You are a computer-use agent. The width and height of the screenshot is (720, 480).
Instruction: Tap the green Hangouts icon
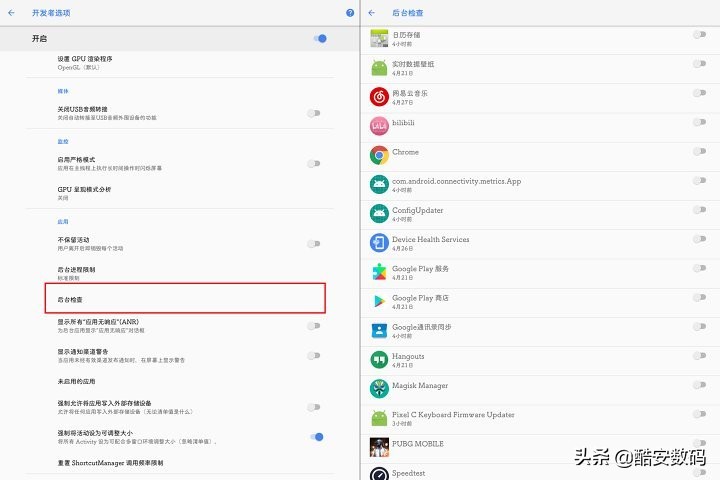379,360
